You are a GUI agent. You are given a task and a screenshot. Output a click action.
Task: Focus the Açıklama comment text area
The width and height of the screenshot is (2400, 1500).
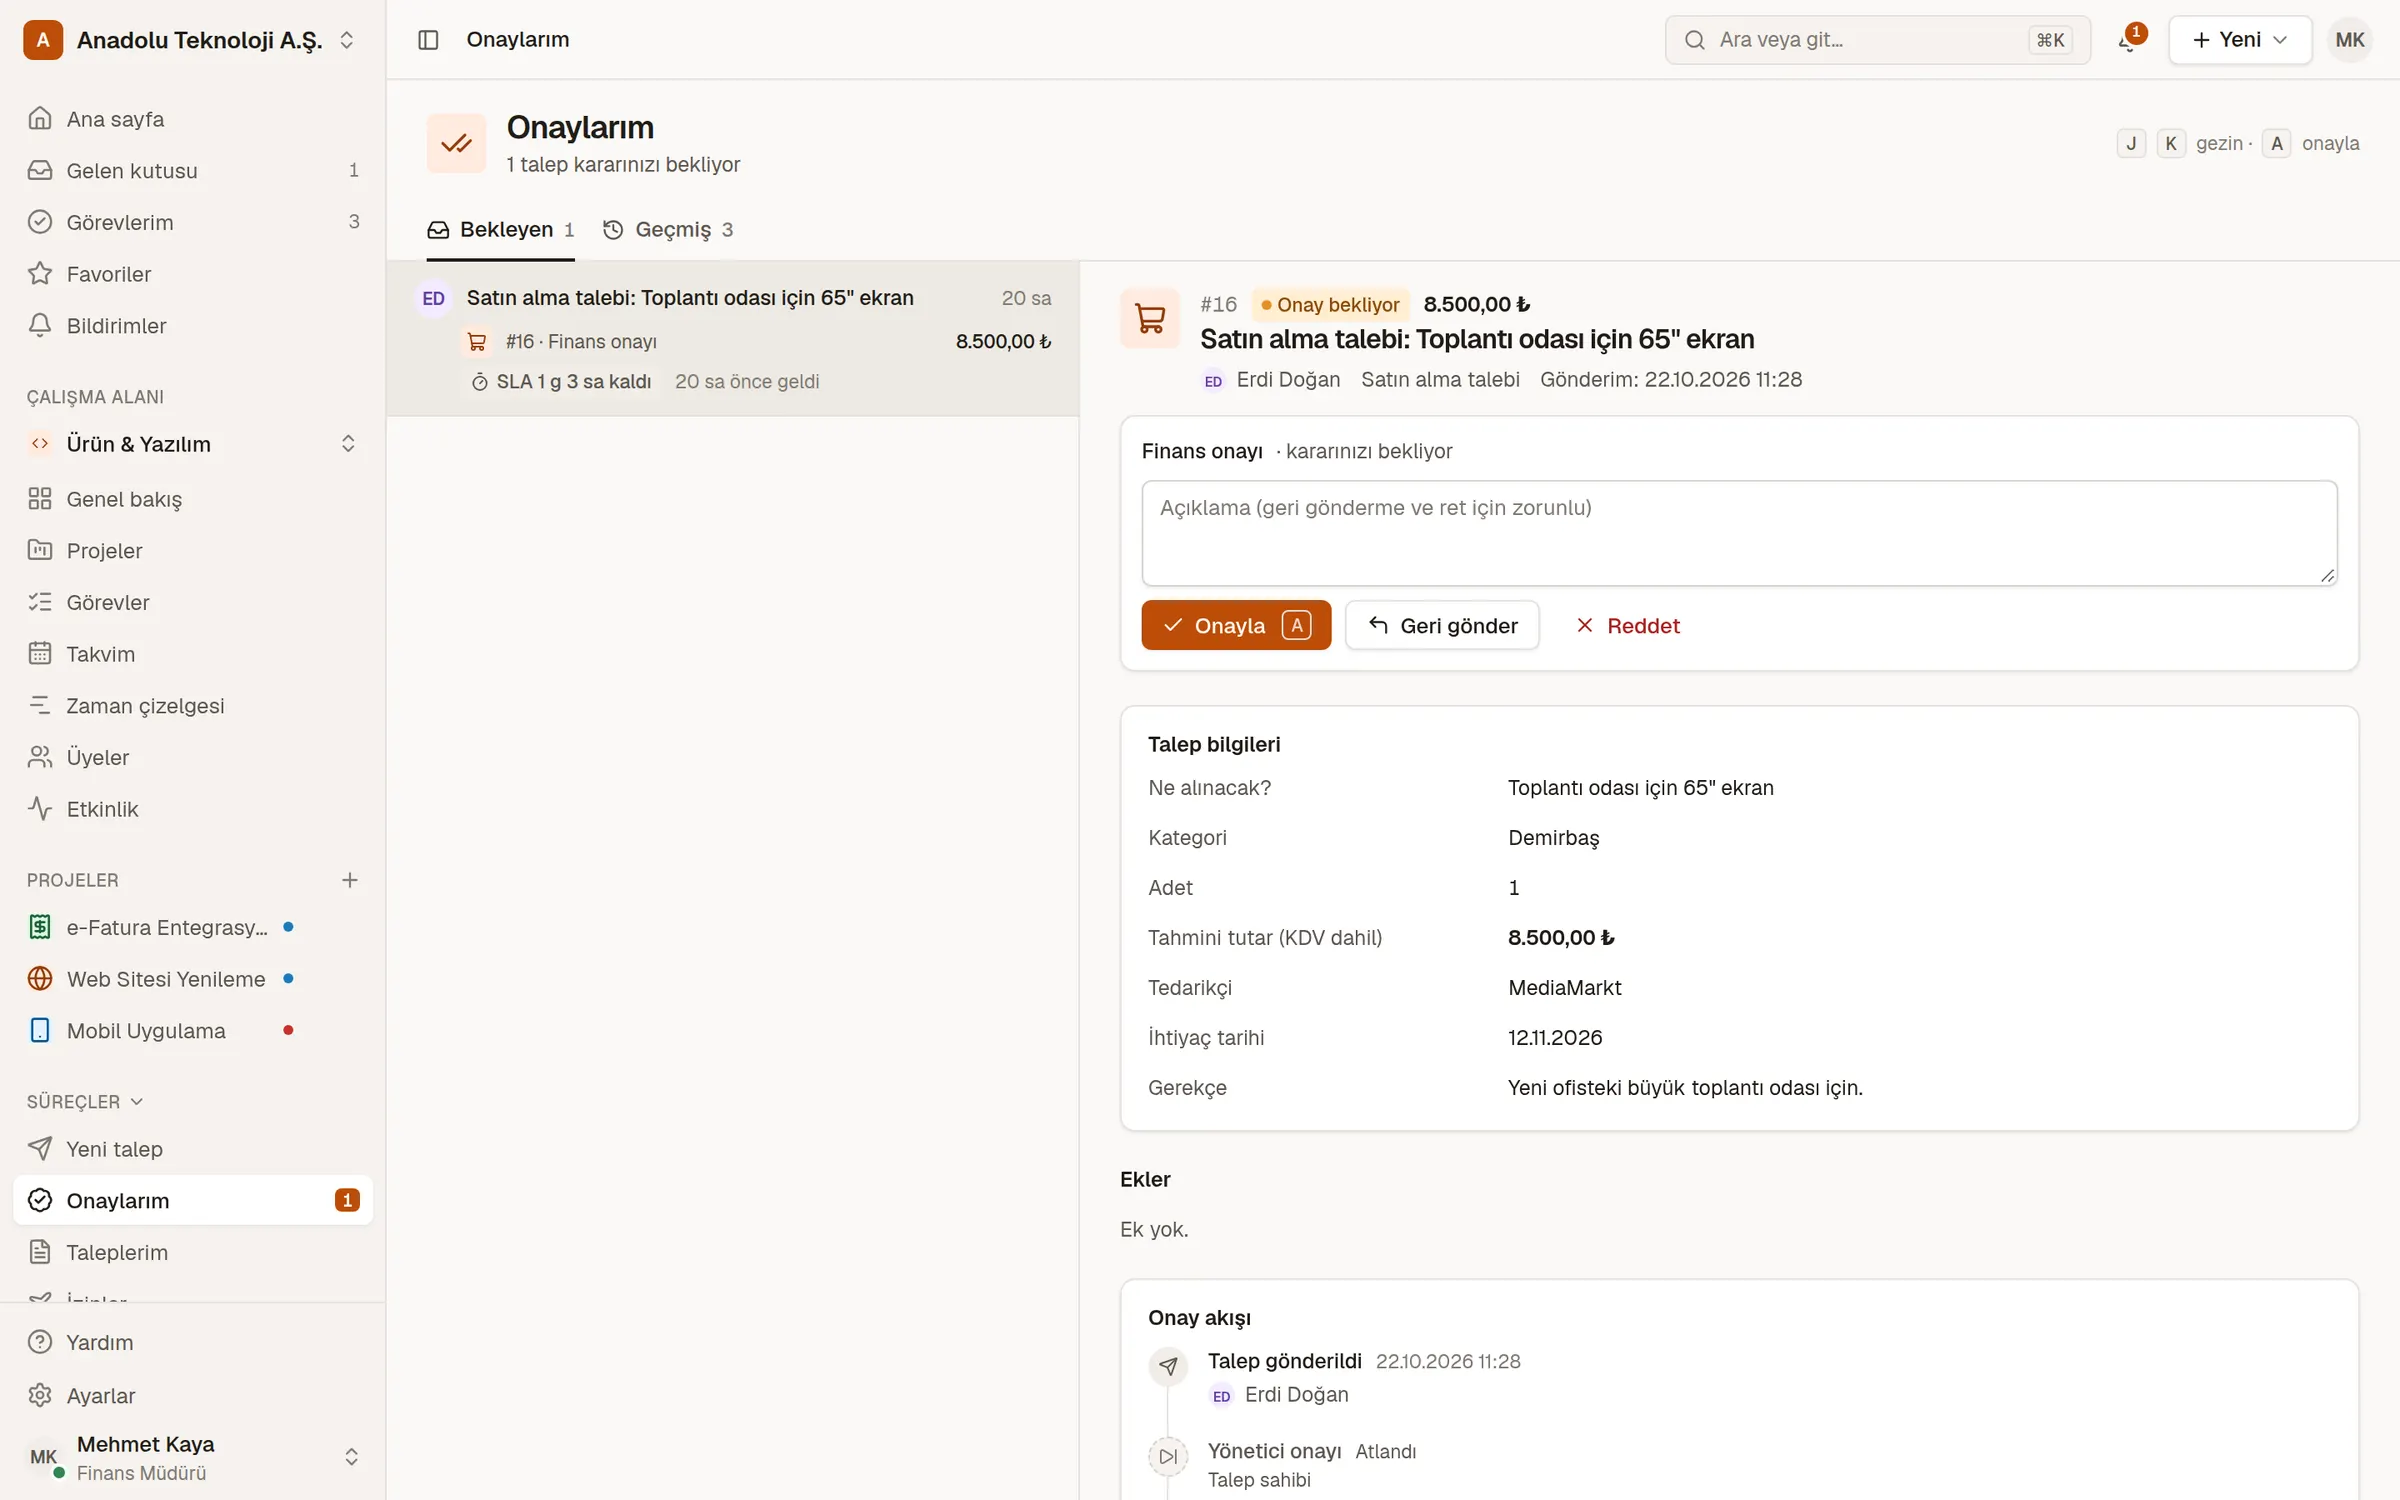(x=1739, y=533)
